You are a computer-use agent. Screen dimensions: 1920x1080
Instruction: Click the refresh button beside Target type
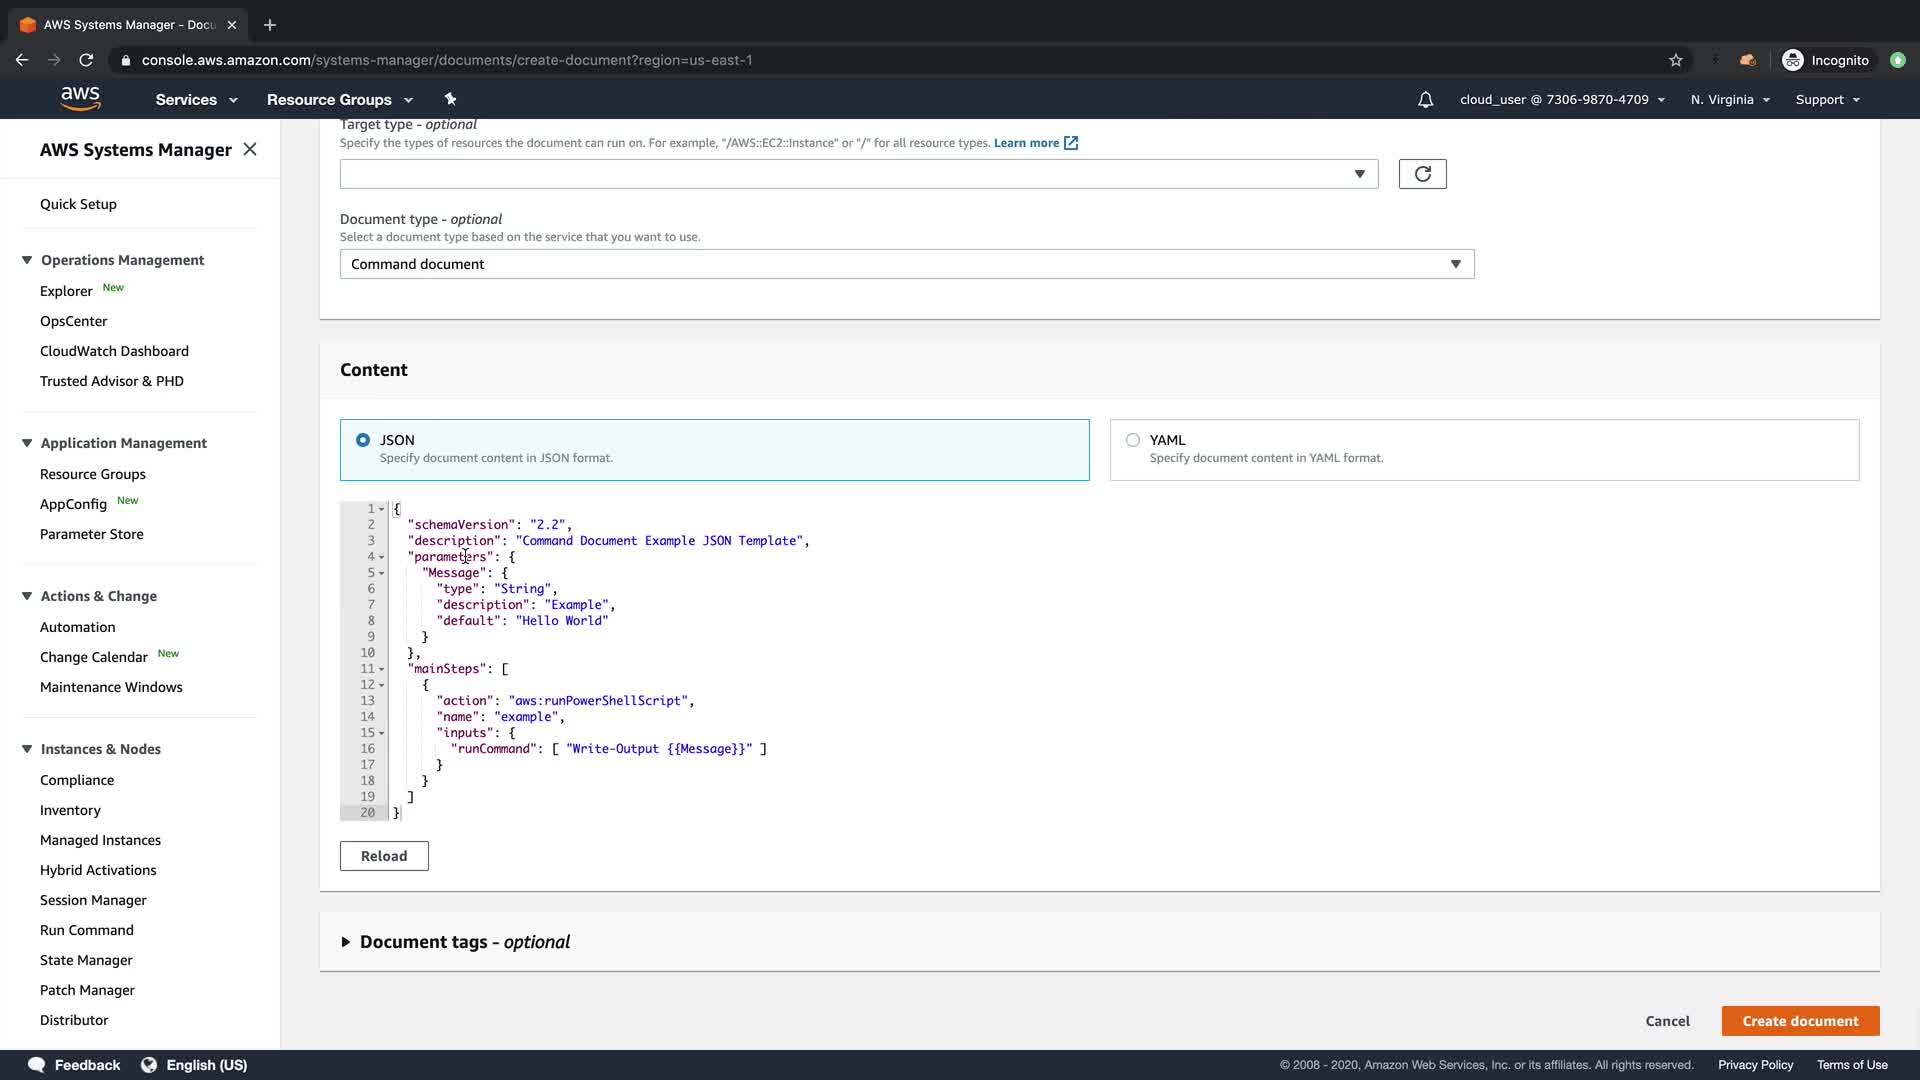tap(1422, 174)
